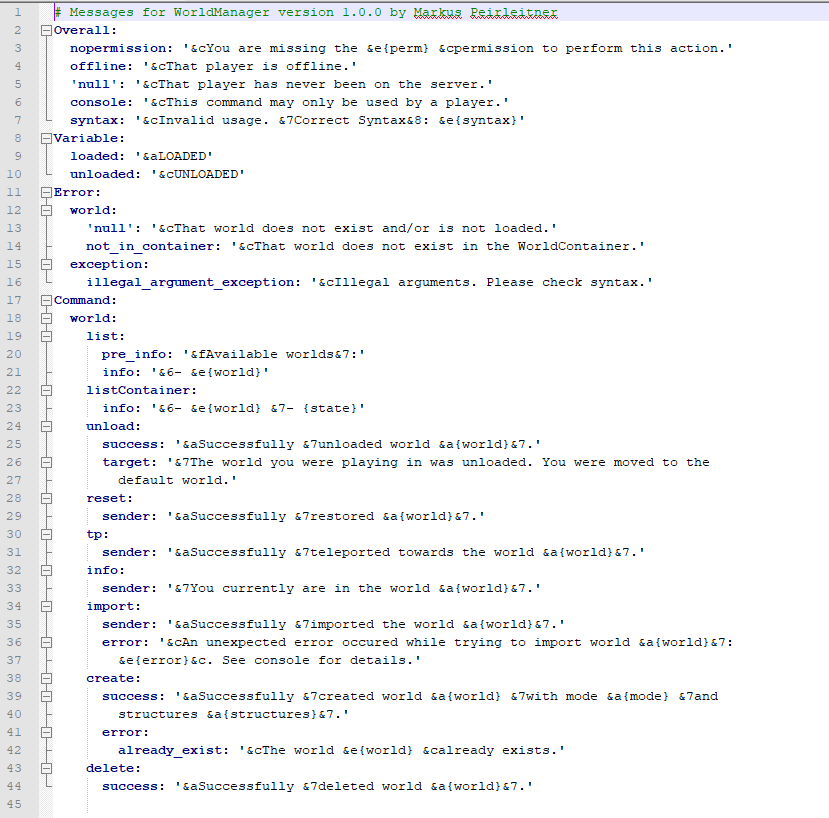Place cursor on 'nopermission:' key
The width and height of the screenshot is (829, 818).
(122, 48)
